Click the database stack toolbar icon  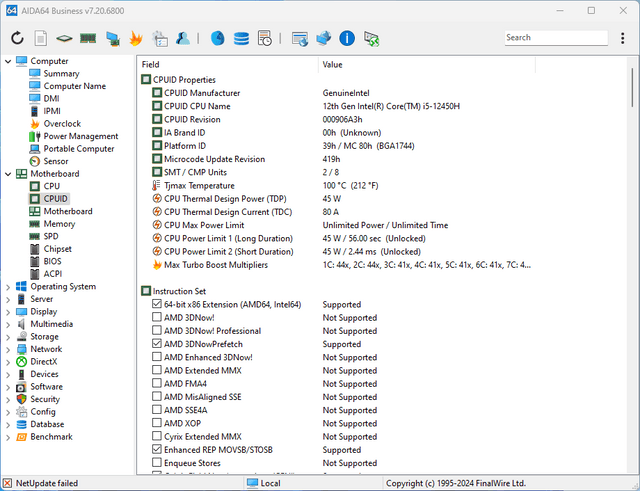241,39
